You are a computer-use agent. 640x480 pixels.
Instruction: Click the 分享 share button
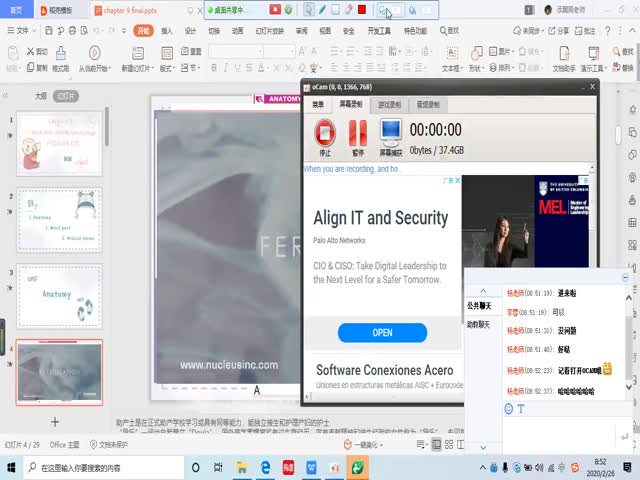(x=558, y=31)
